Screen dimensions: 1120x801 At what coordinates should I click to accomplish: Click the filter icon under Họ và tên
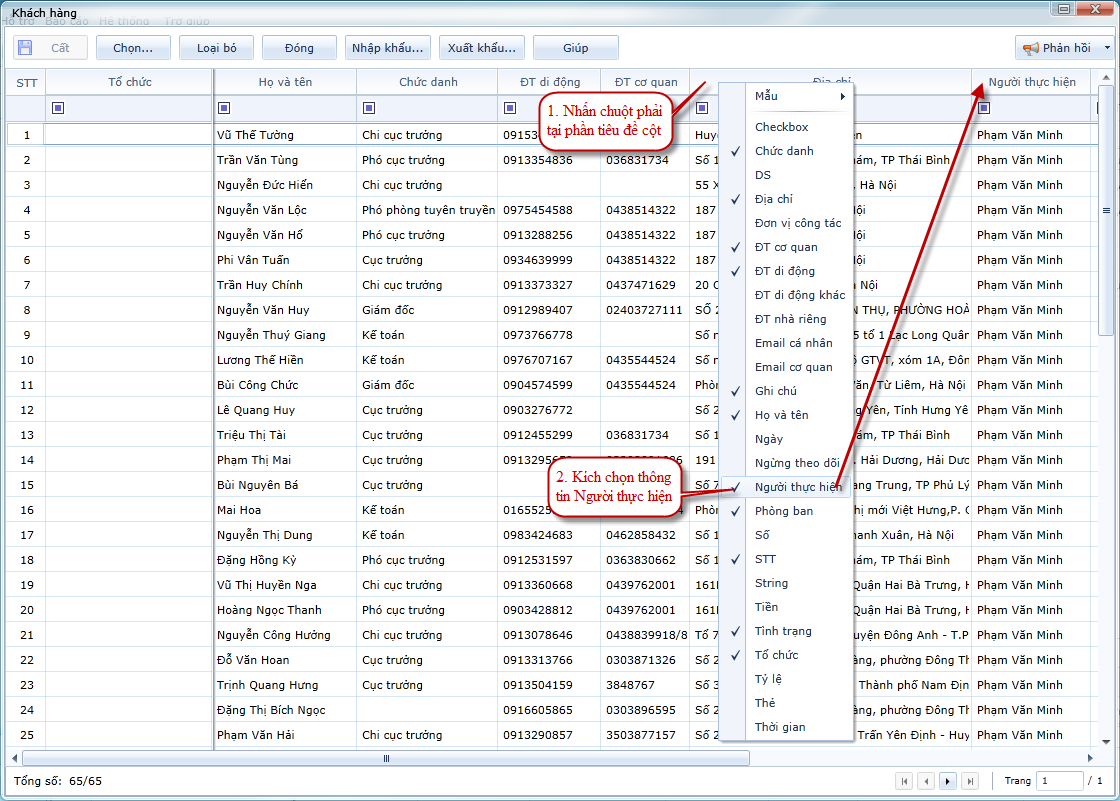click(x=224, y=108)
